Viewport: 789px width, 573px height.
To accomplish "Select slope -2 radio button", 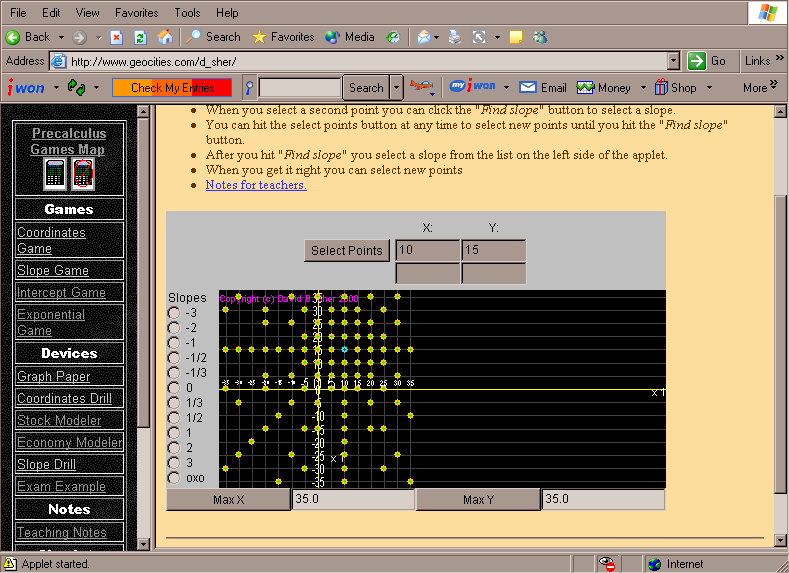I will [174, 328].
